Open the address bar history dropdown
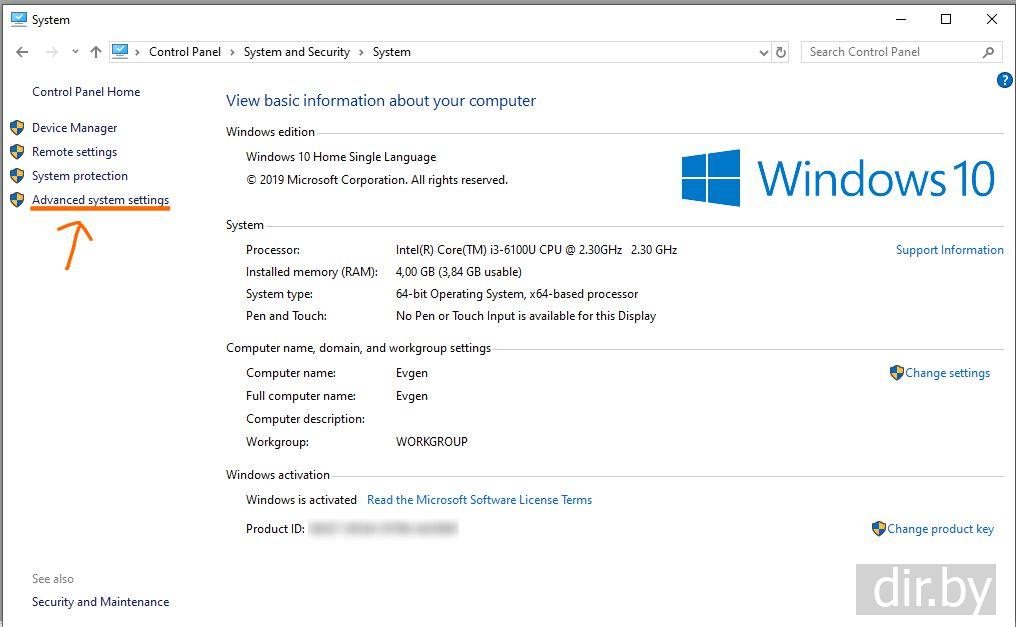The width and height of the screenshot is (1016, 627). (x=764, y=52)
